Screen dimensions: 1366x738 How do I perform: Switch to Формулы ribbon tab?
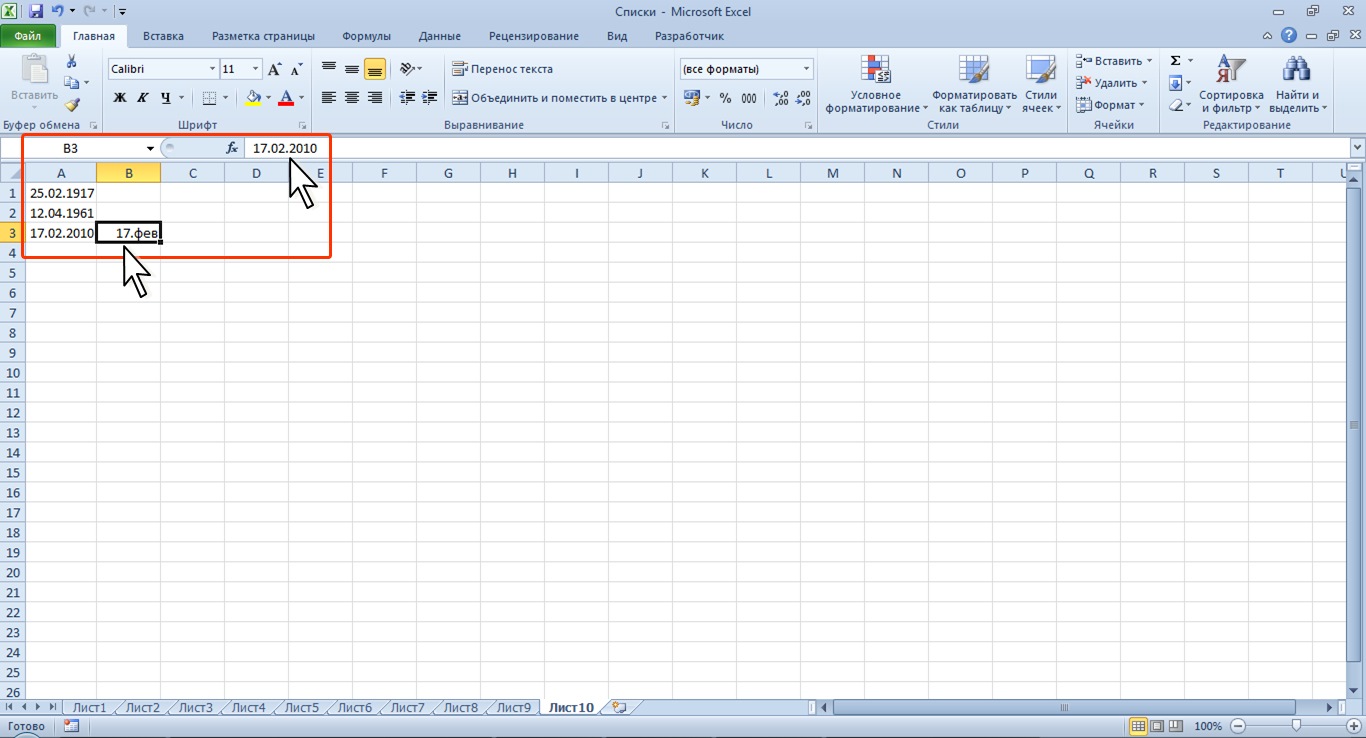[x=366, y=36]
